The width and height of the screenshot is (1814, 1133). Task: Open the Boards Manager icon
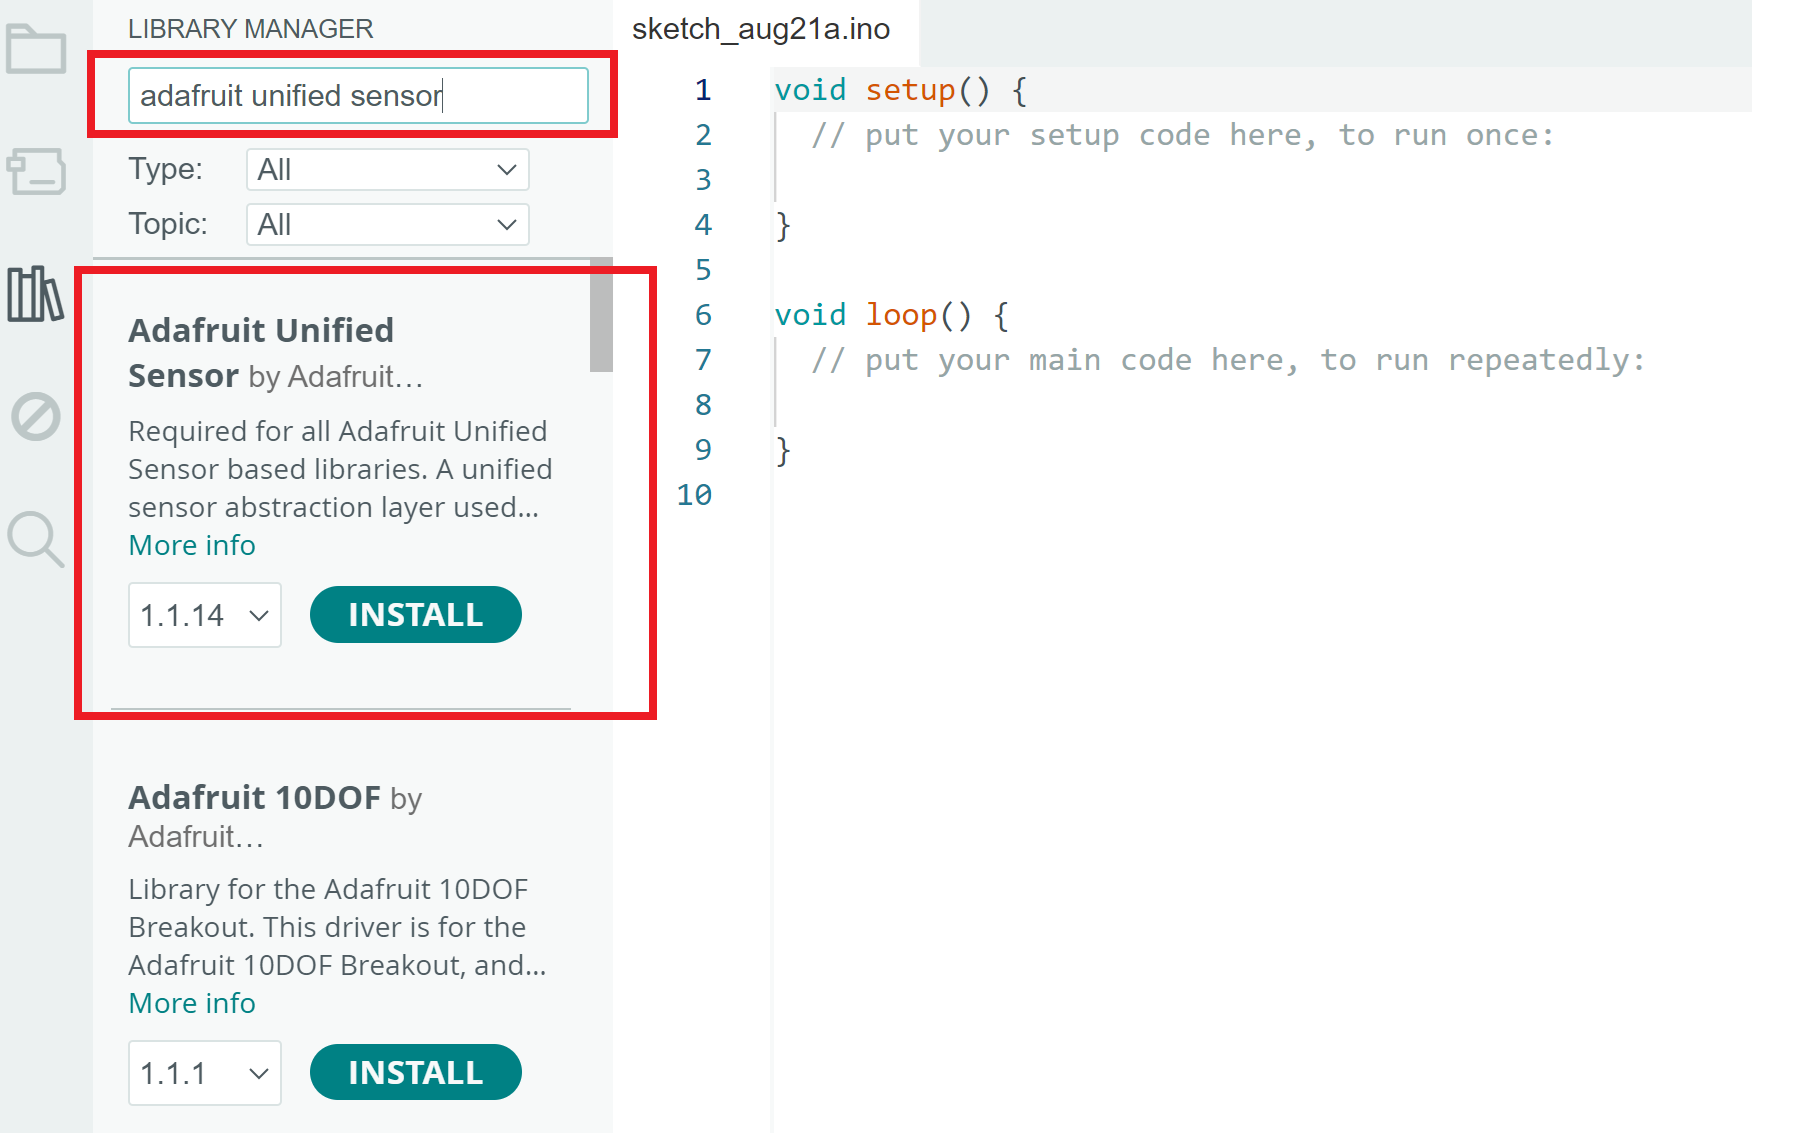[36, 171]
